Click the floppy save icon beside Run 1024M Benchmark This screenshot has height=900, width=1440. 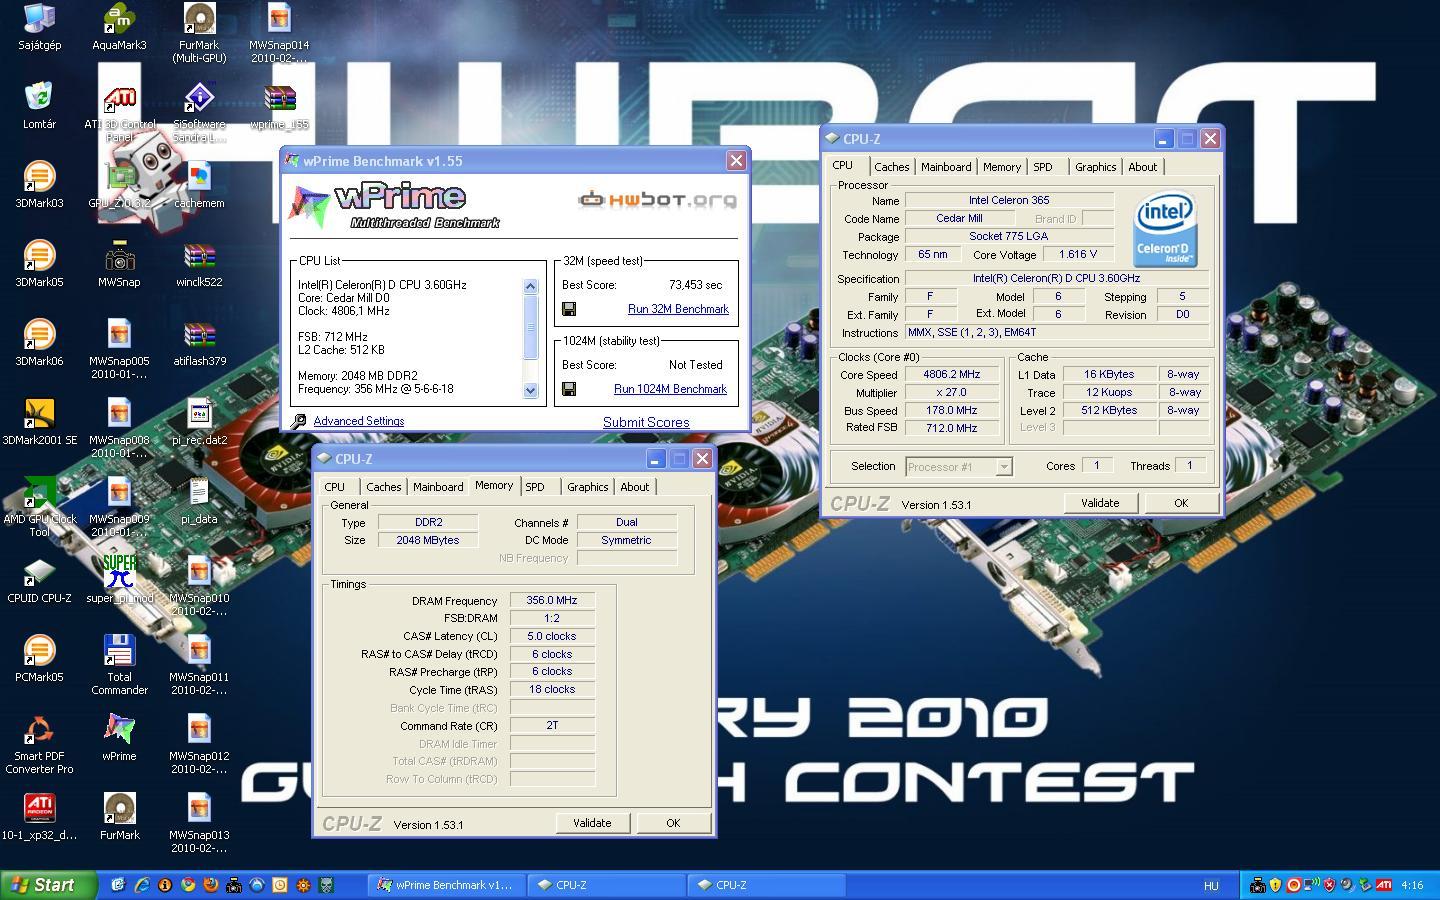[x=569, y=389]
